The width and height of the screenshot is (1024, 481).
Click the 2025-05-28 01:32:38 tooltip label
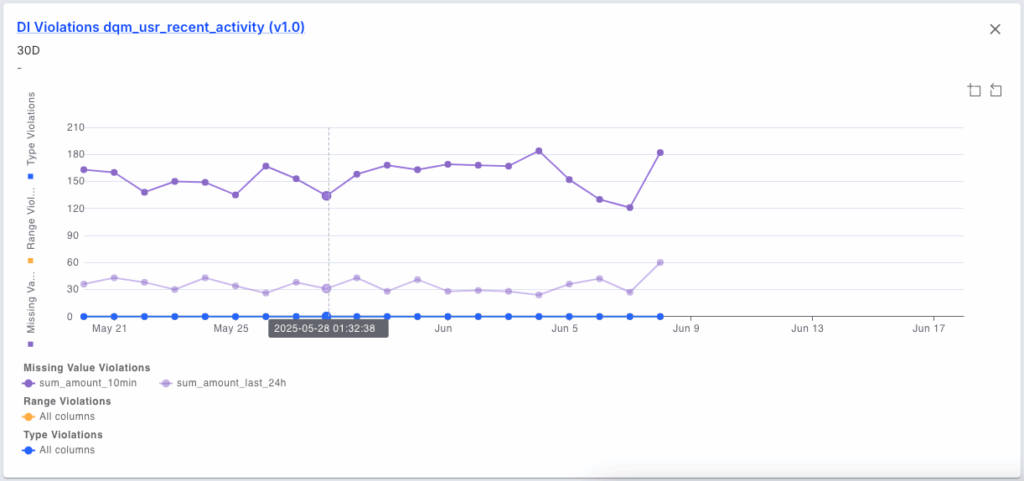pyautogui.click(x=328, y=329)
